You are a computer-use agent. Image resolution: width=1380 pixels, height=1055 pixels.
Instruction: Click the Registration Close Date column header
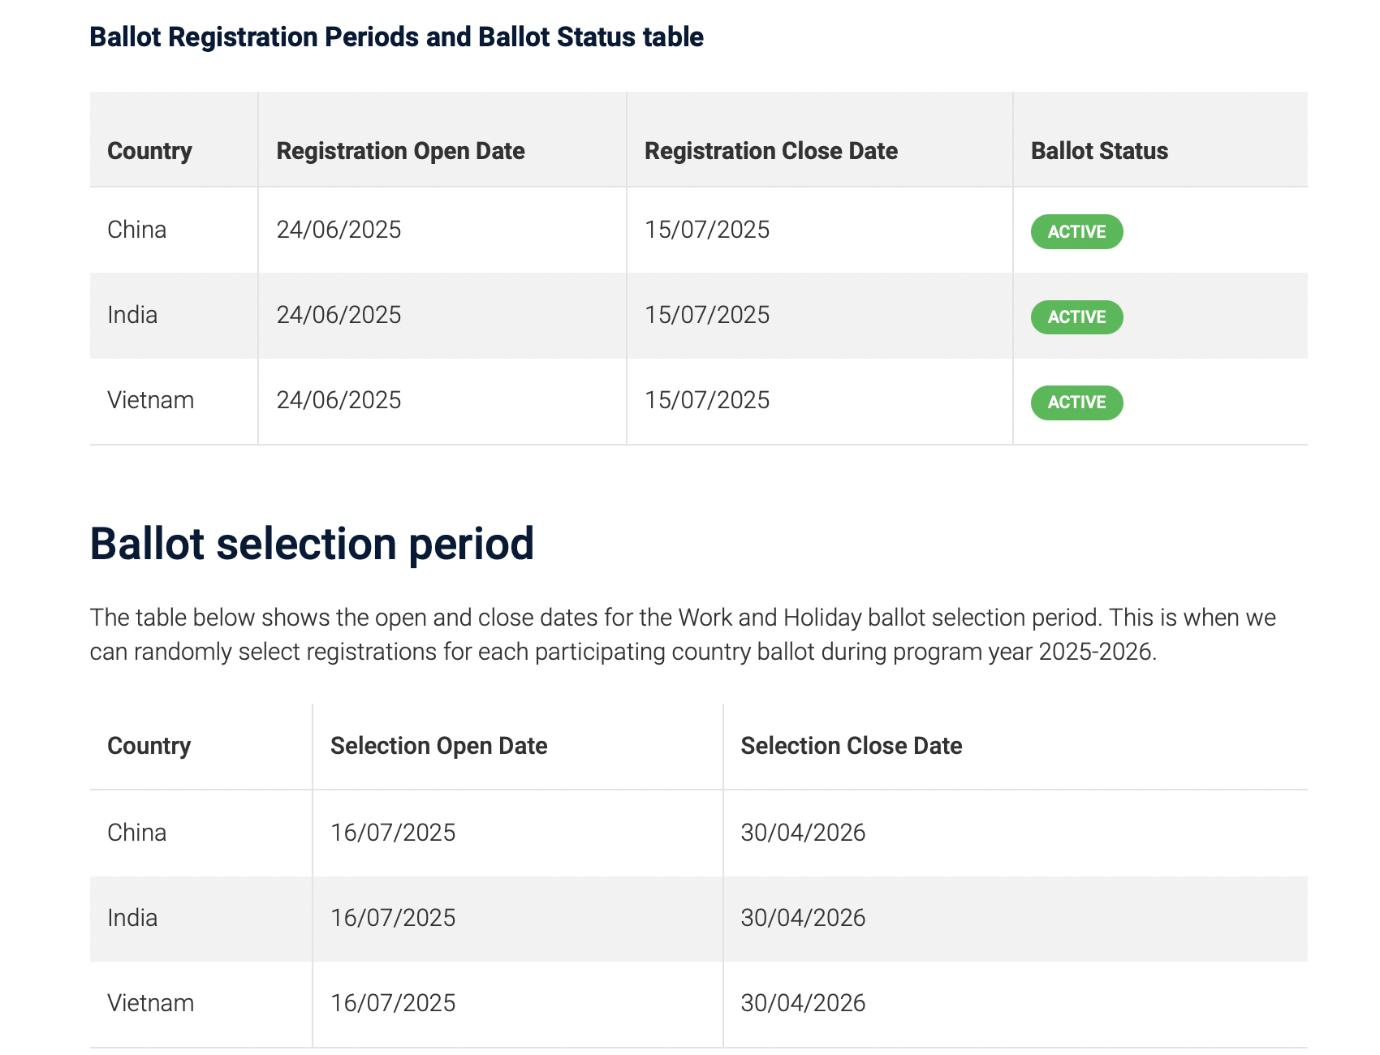coord(770,151)
